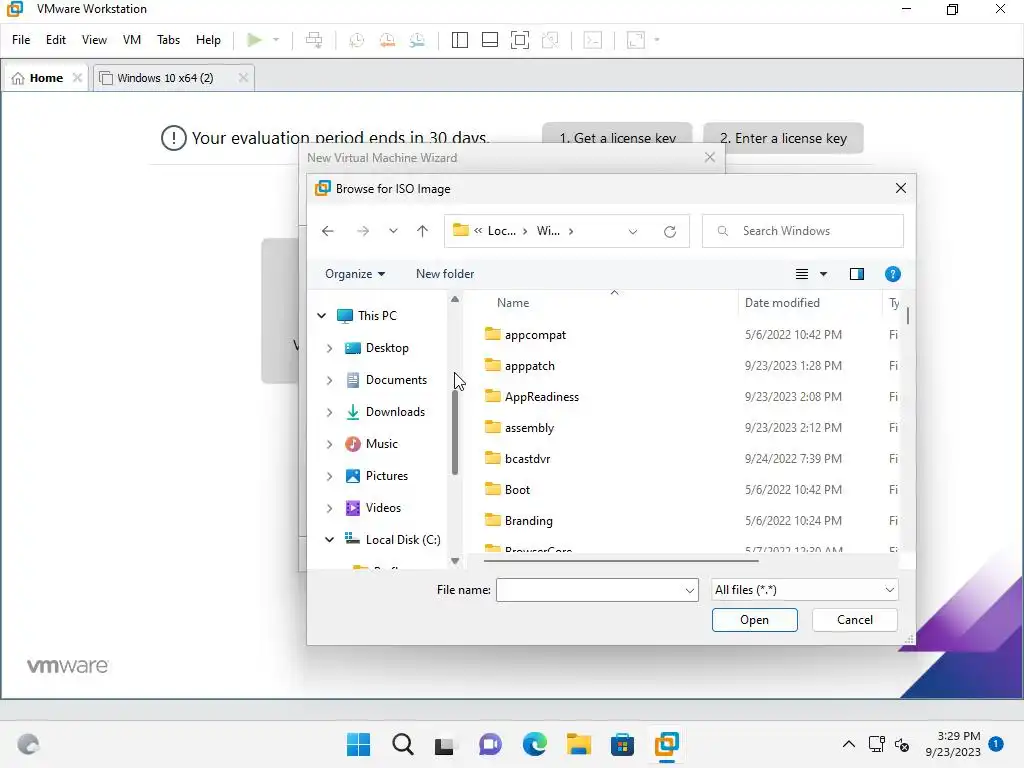This screenshot has width=1024, height=768.
Task: Show hidden system tray icons
Action: 848,744
